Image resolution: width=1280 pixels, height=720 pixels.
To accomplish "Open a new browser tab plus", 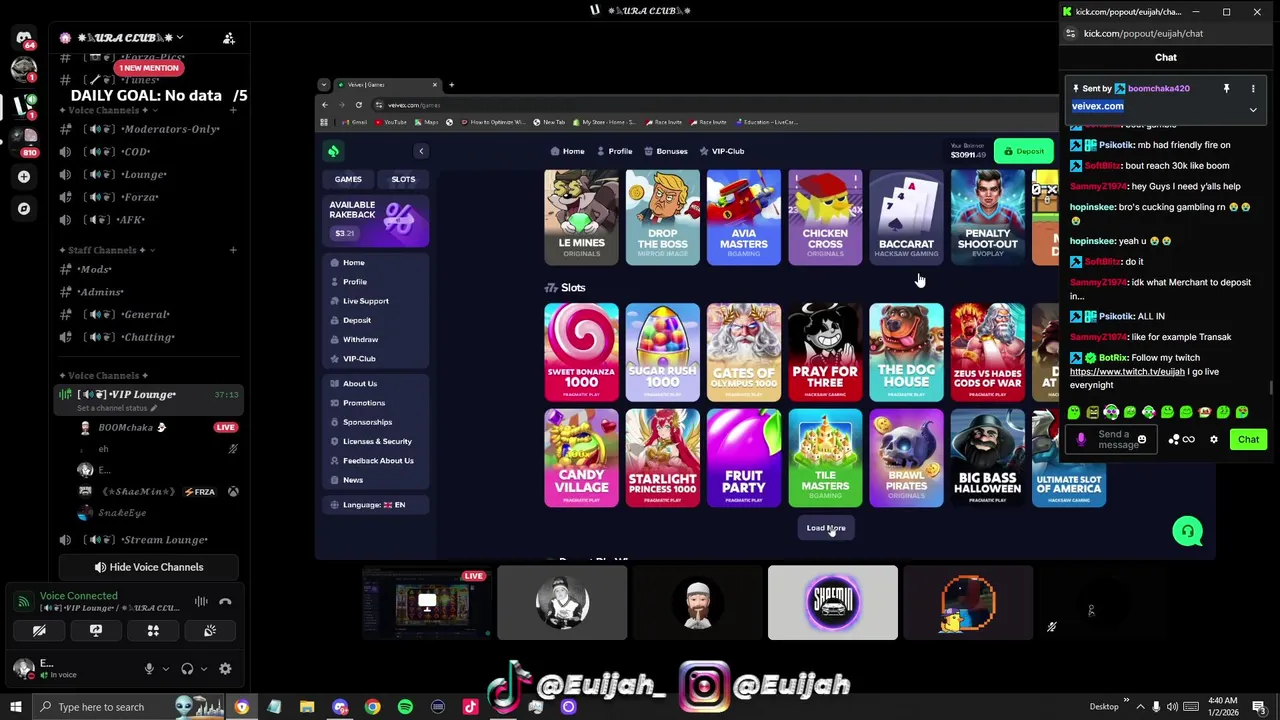I will point(451,85).
